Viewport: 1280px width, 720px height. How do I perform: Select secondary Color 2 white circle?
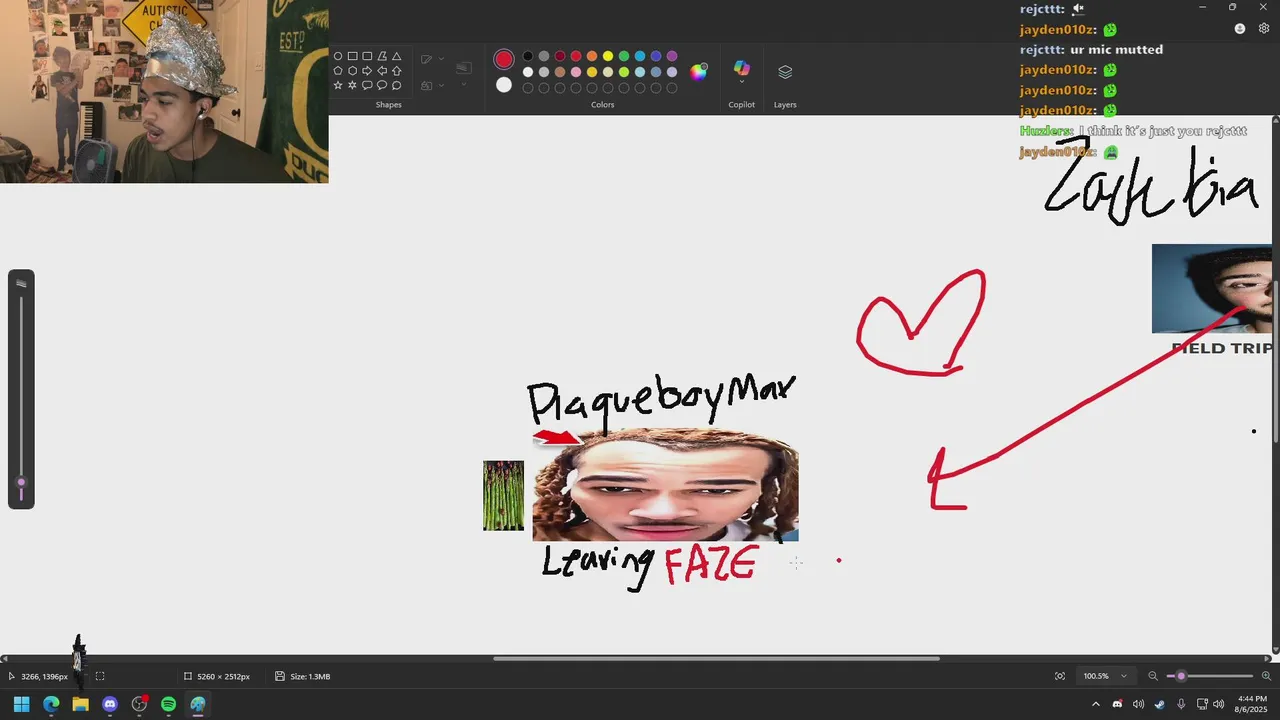tap(504, 85)
